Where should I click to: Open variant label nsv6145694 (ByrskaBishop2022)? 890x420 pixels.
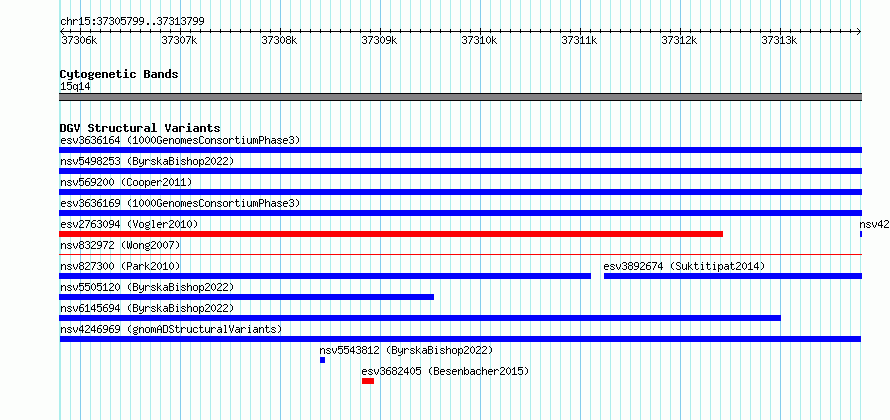(147, 308)
